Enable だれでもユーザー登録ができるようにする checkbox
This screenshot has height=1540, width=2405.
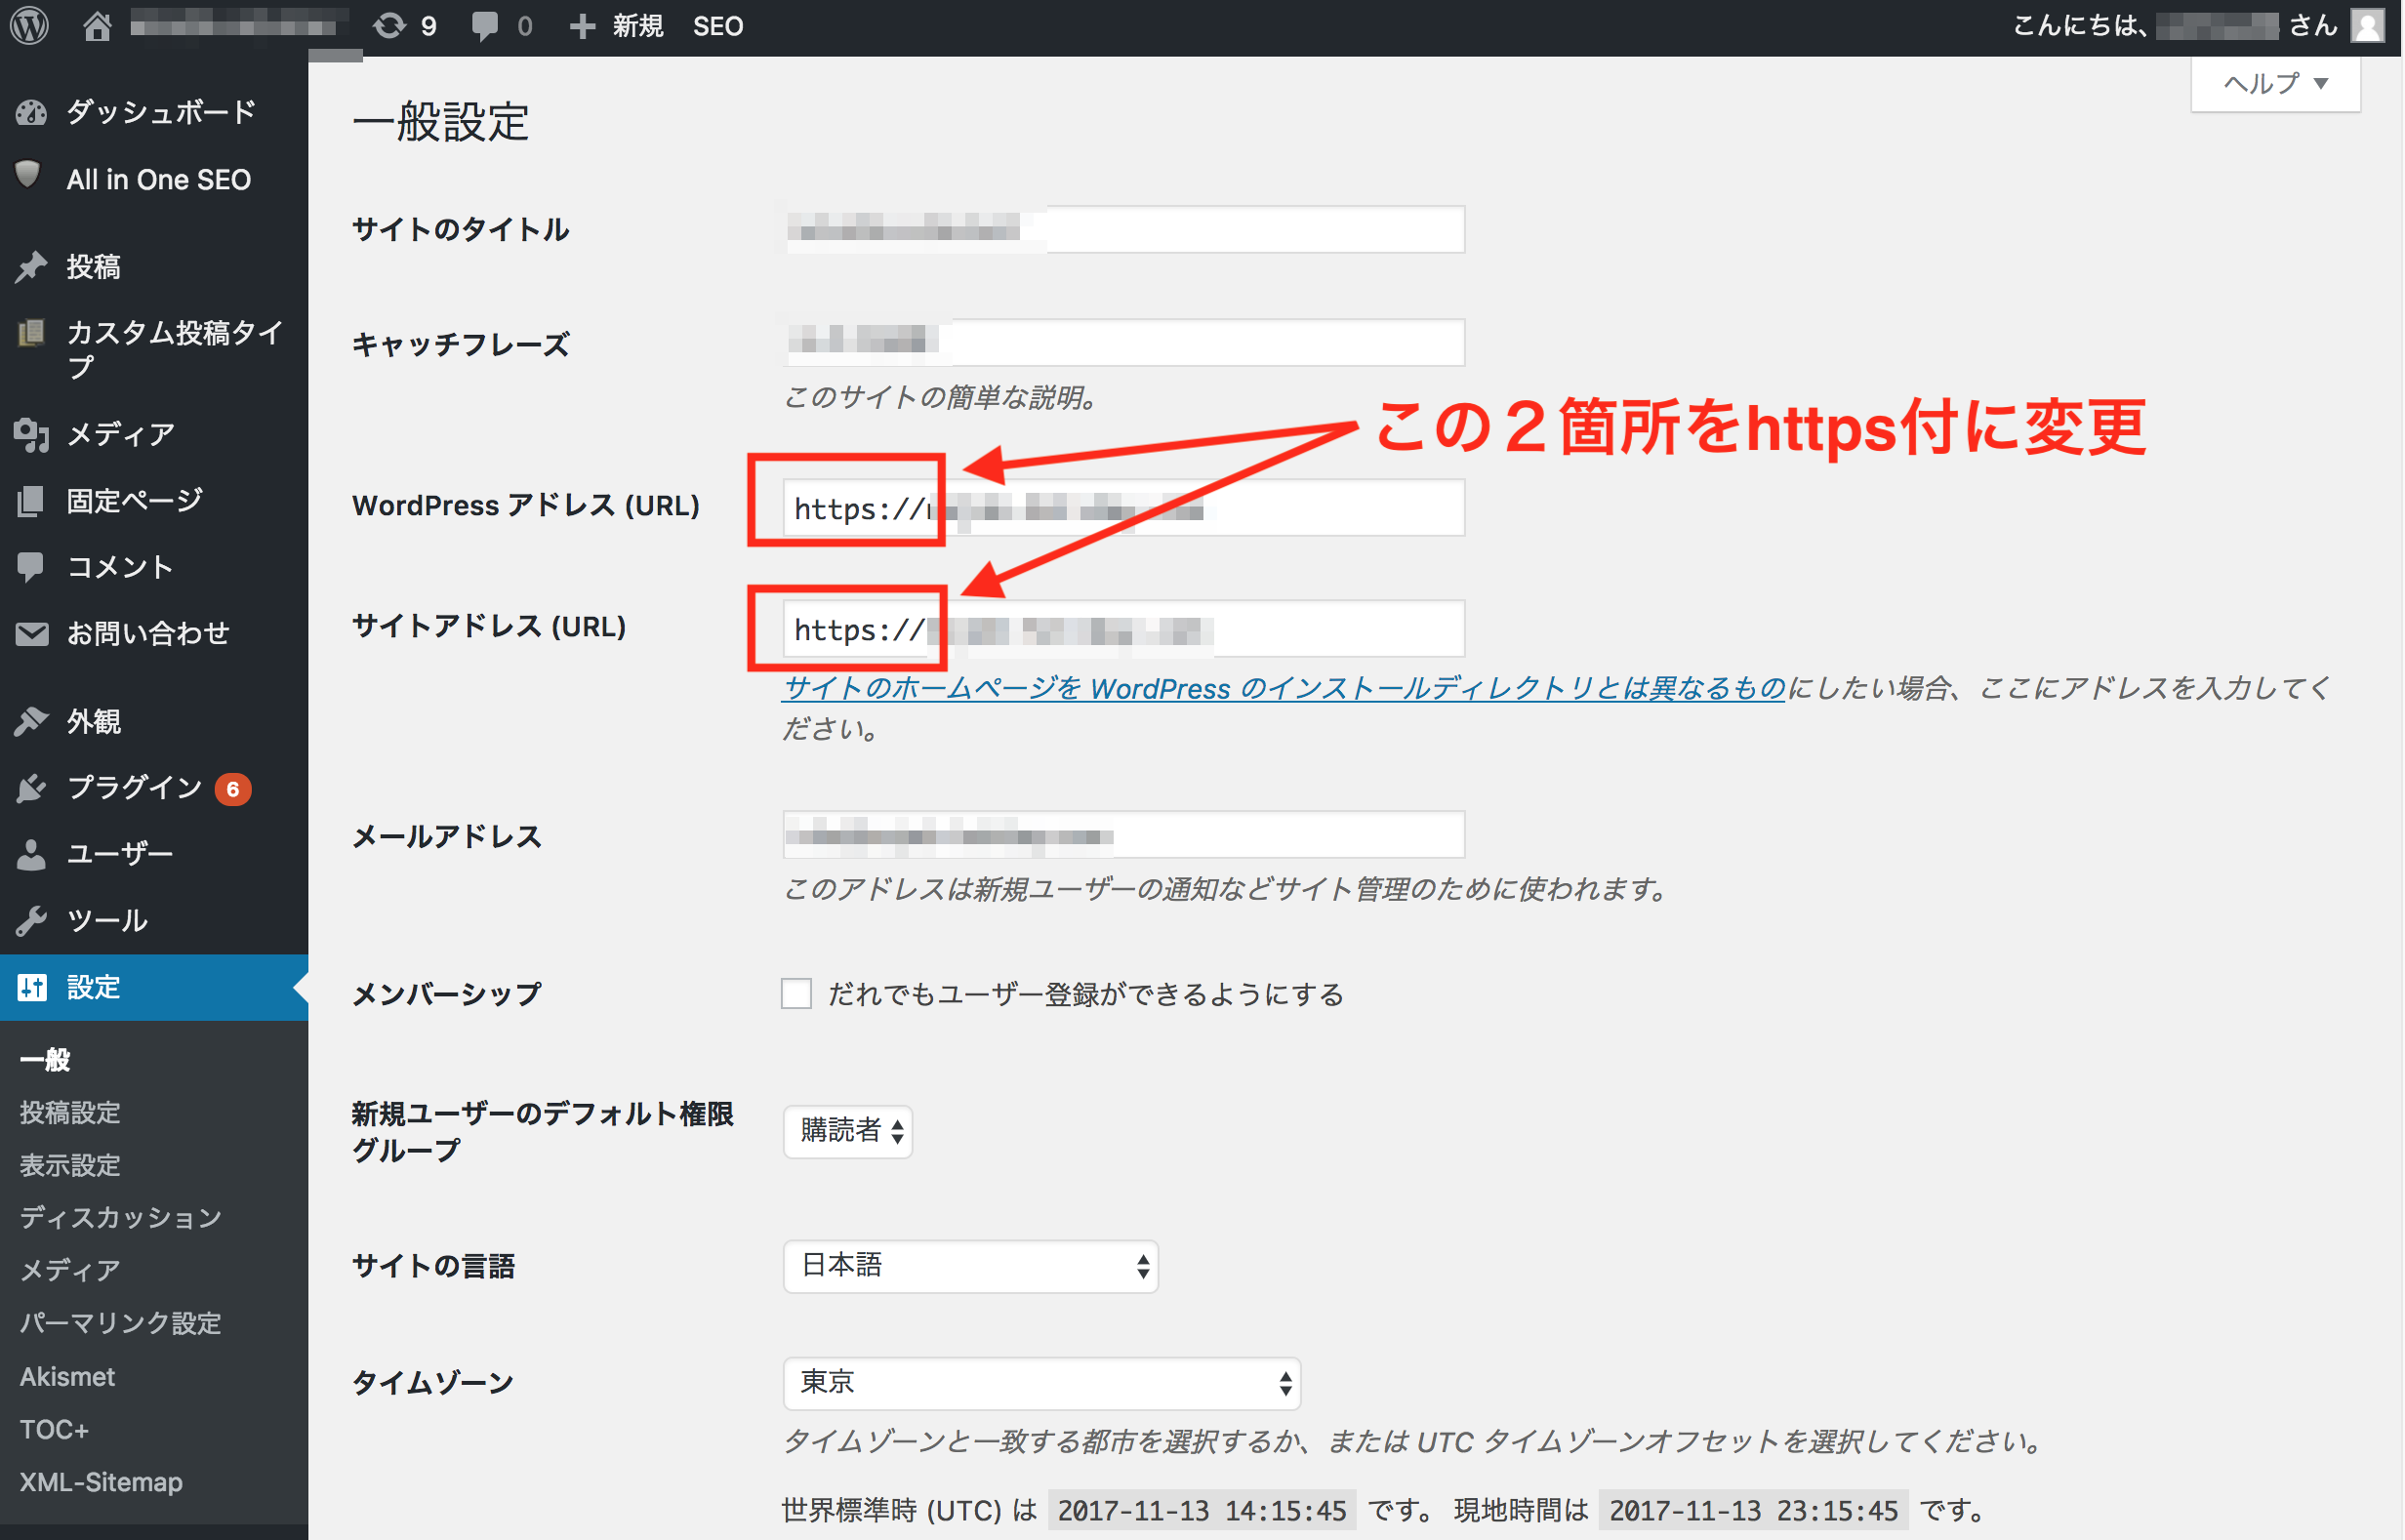coord(795,994)
